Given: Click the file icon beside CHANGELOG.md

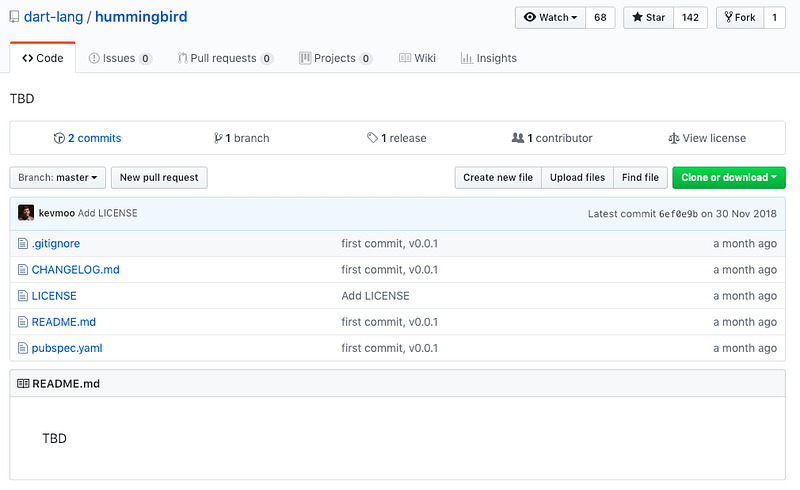Looking at the screenshot, I should click(23, 270).
